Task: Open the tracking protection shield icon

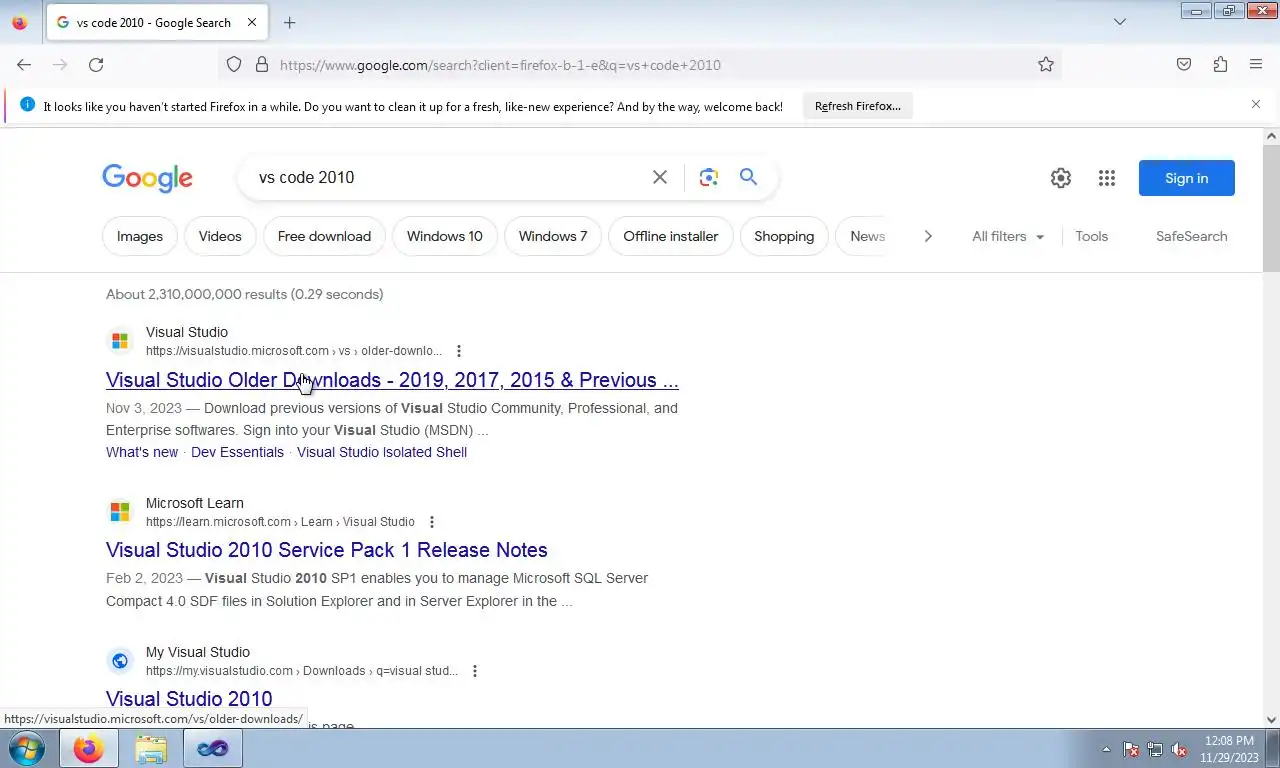Action: [x=234, y=65]
